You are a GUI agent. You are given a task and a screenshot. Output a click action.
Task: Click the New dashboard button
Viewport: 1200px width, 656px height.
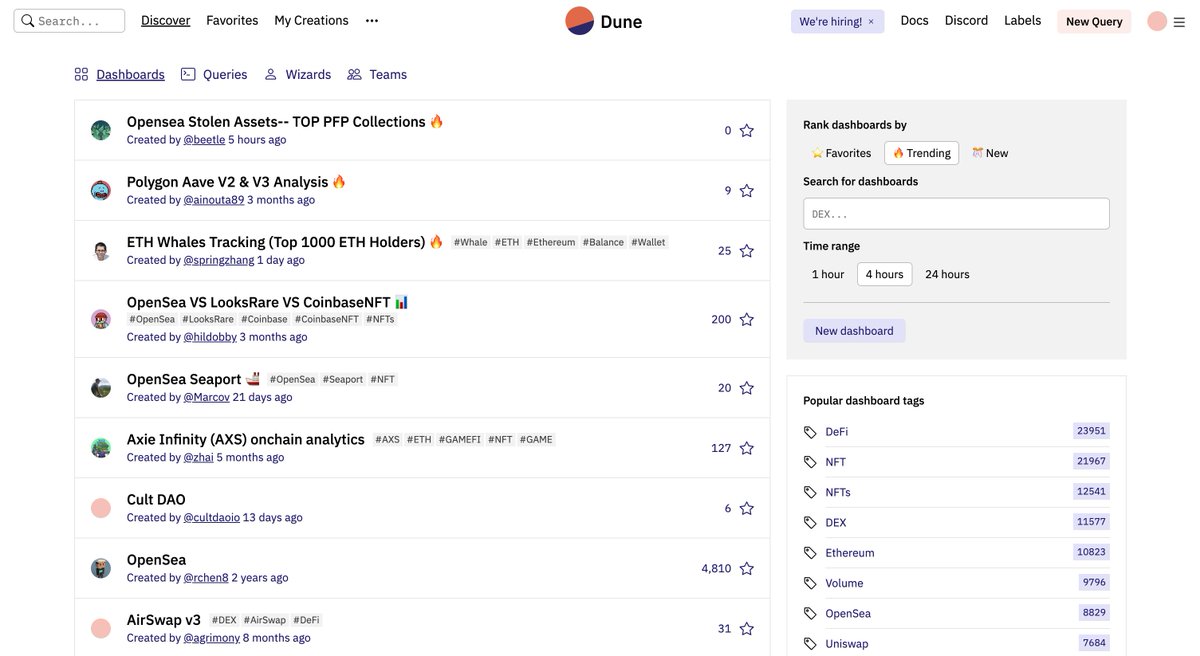[854, 329]
